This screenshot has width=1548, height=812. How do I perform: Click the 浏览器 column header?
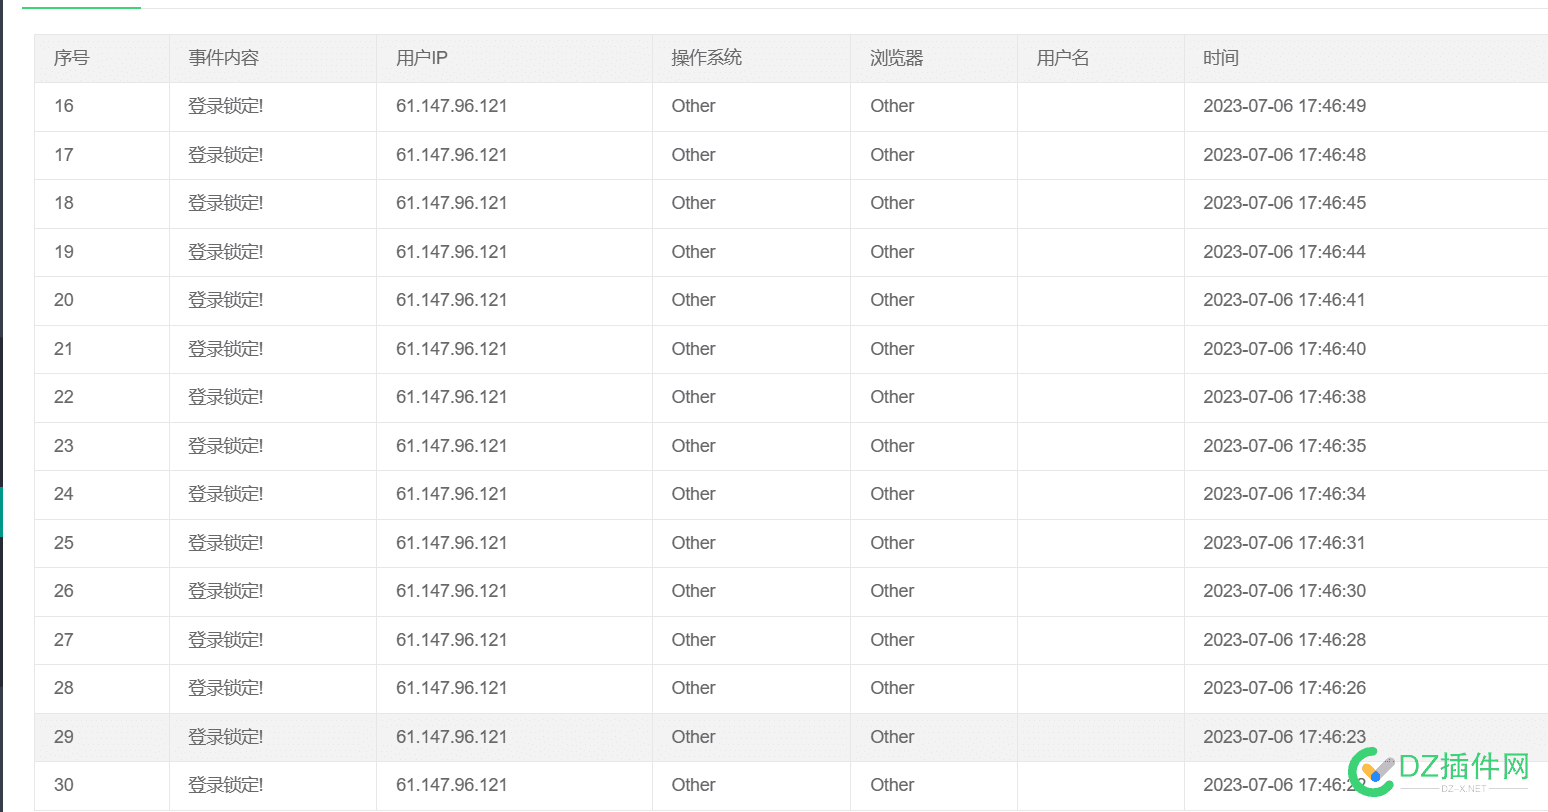tap(896, 58)
